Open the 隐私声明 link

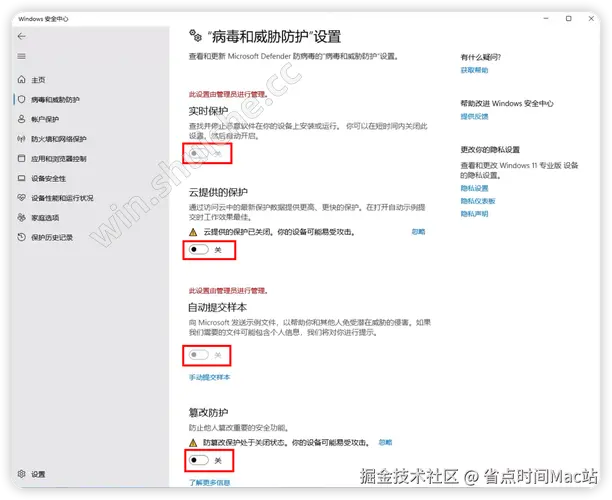point(474,214)
